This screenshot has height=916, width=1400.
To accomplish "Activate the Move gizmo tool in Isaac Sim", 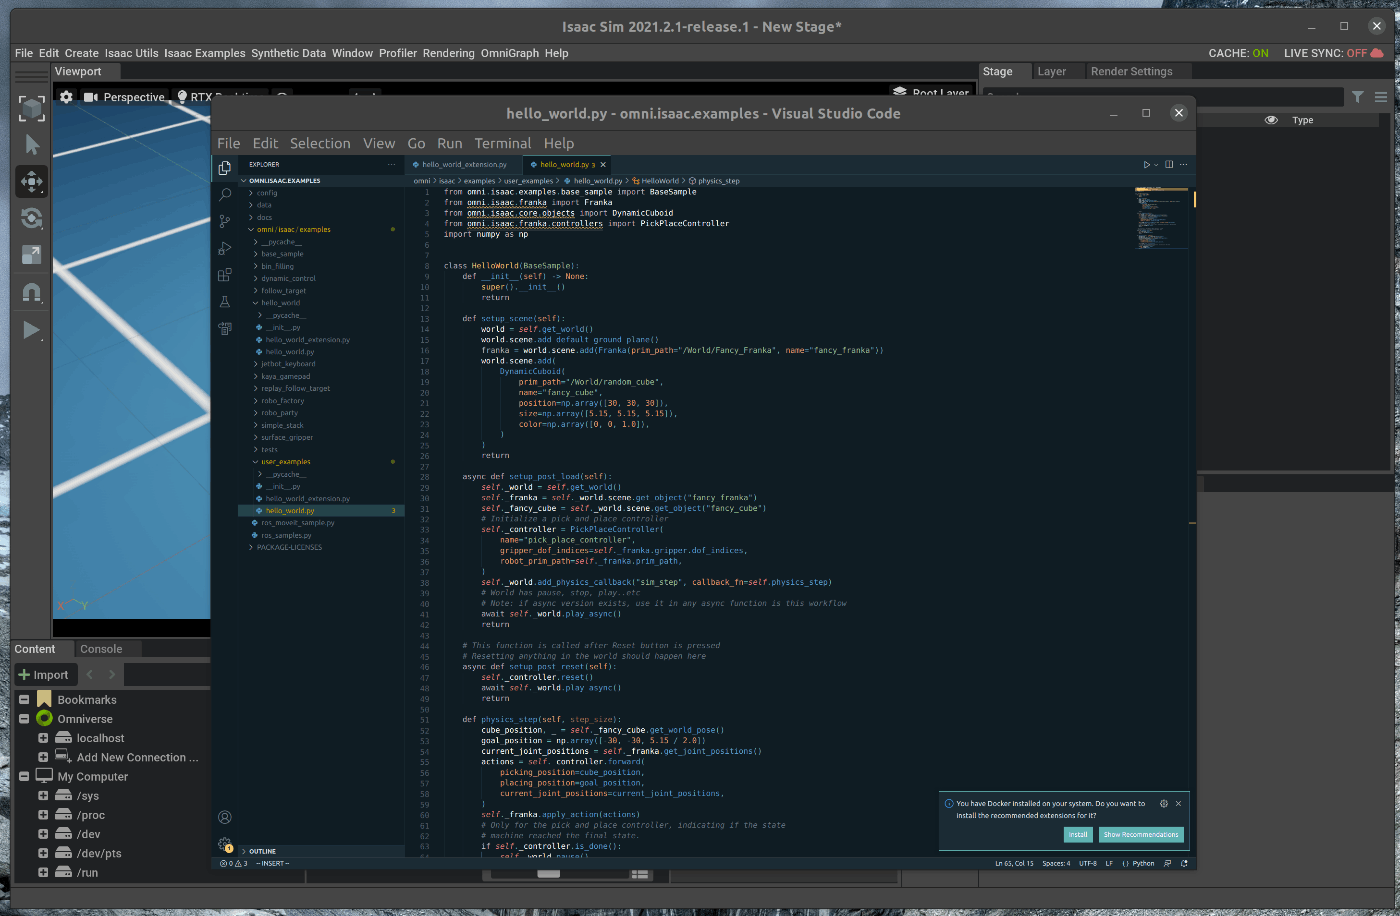I will 32,182.
